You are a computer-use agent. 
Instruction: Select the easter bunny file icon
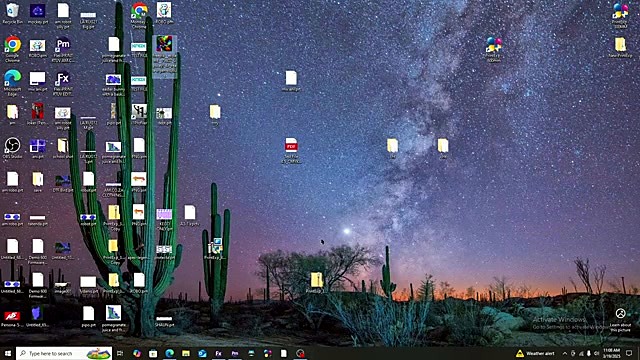(113, 85)
